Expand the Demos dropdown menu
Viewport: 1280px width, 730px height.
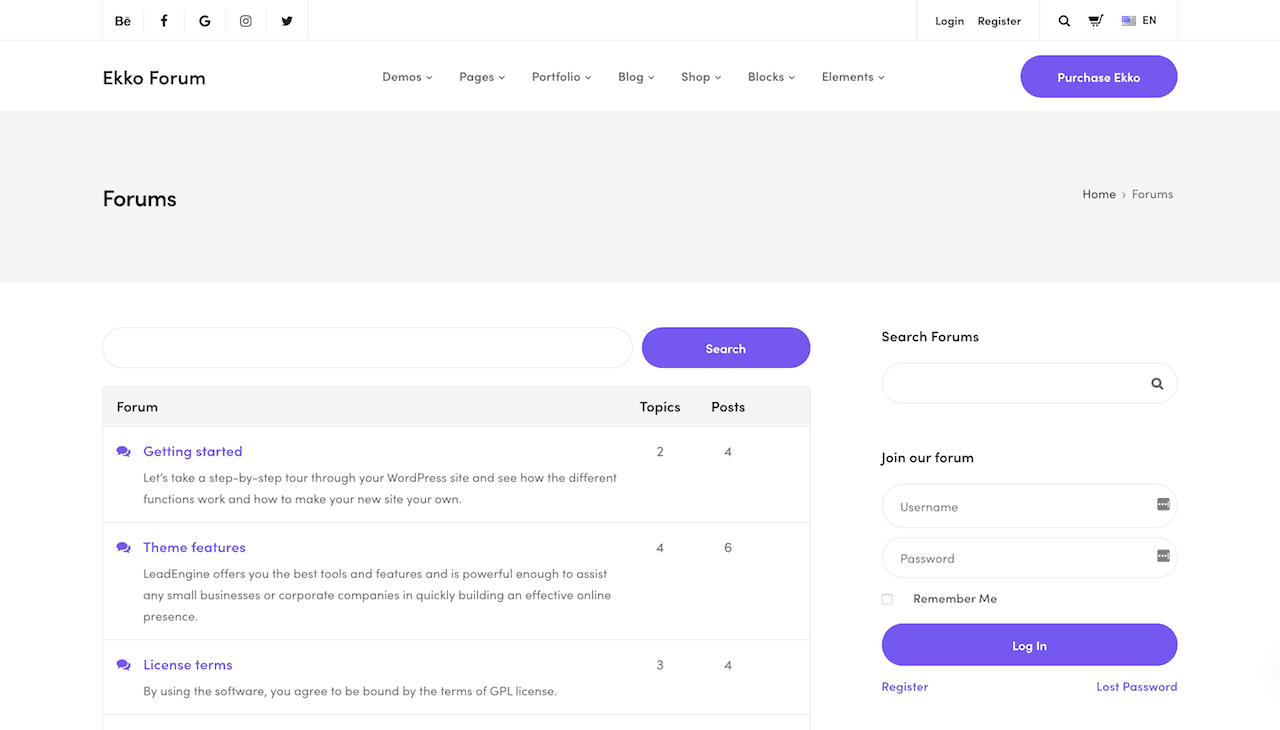407,77
